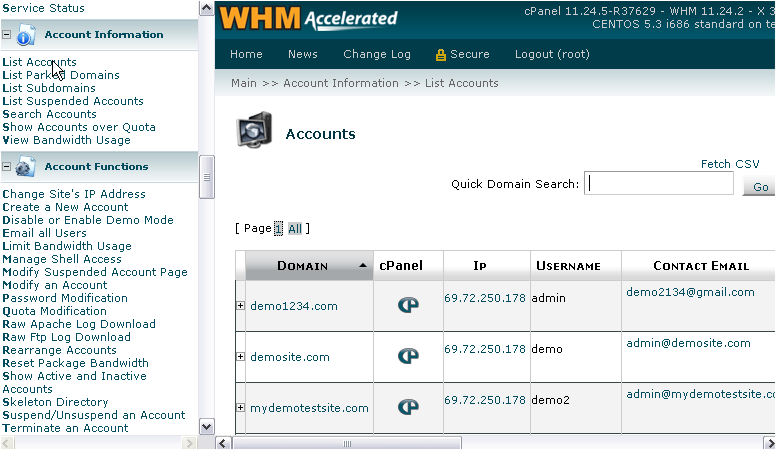Open View Bandwidth Usage
Screen dimensions: 776x450
tap(66, 140)
